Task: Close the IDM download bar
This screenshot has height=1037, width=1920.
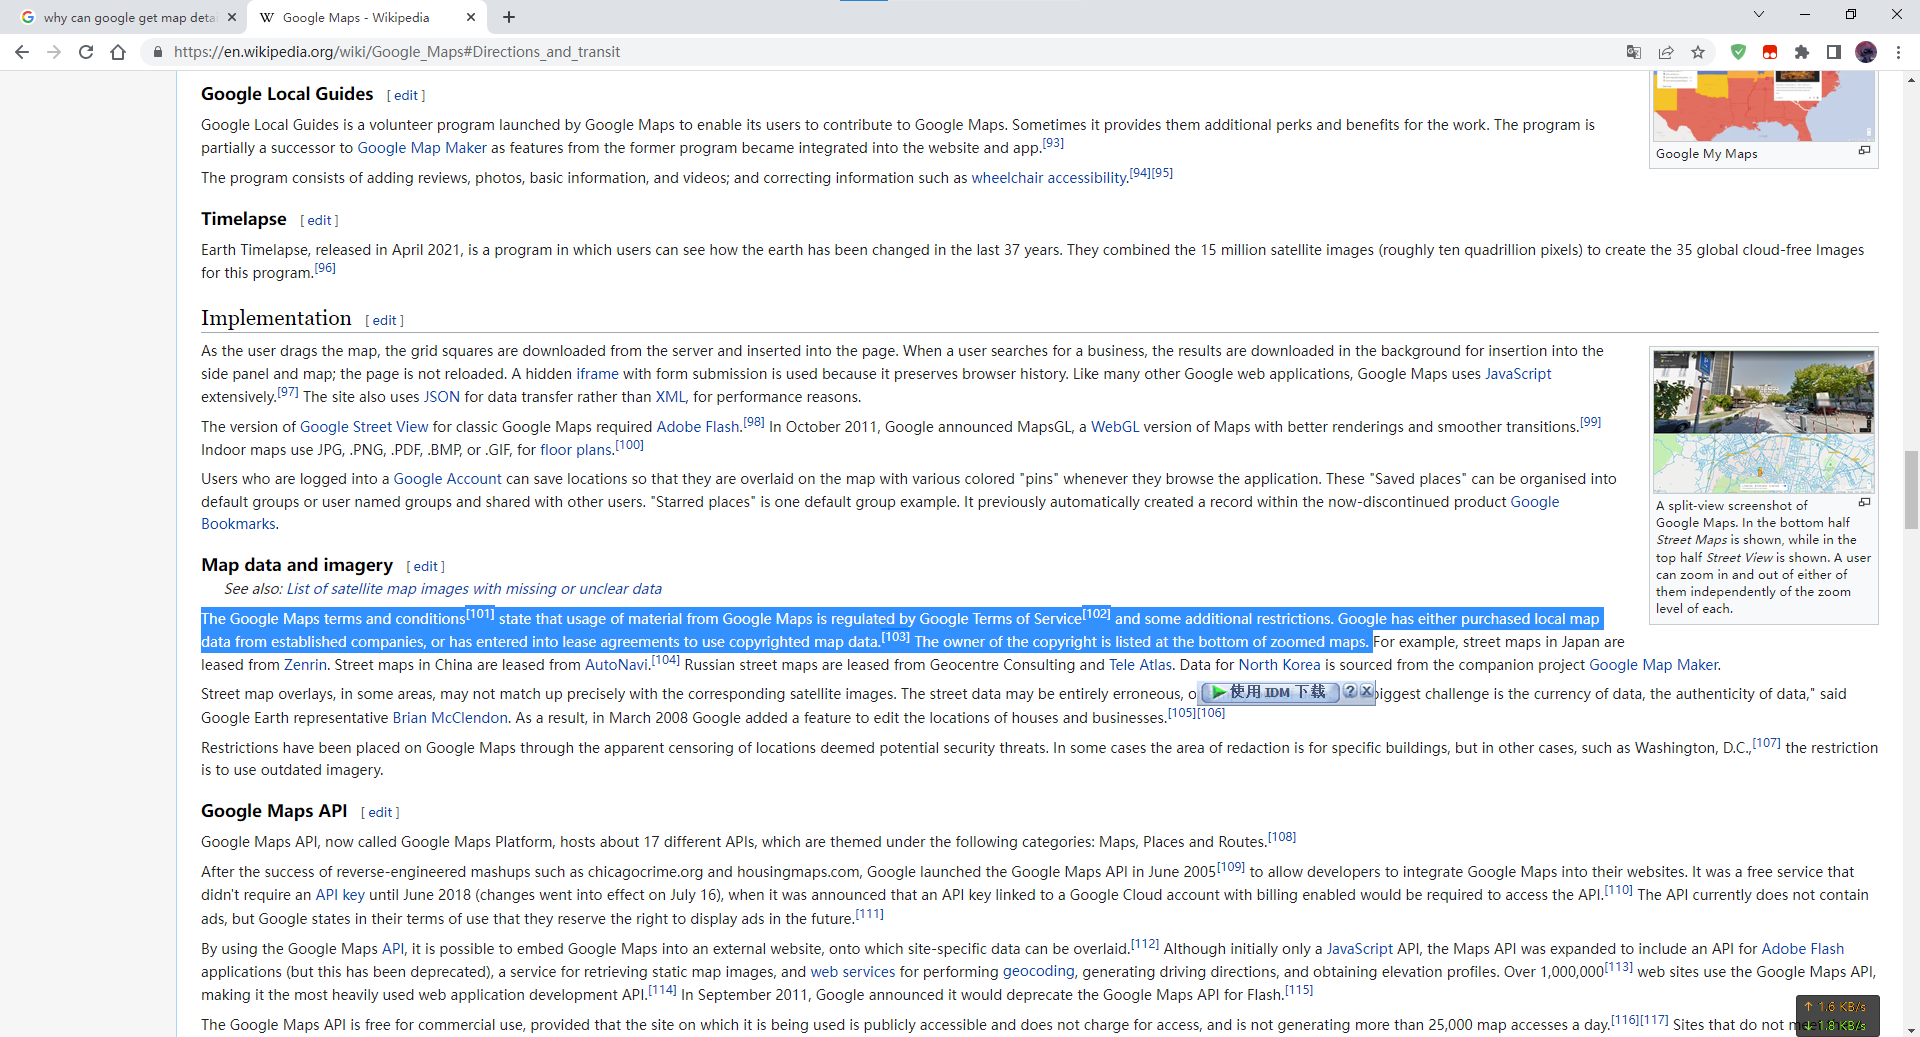Action: (1366, 691)
